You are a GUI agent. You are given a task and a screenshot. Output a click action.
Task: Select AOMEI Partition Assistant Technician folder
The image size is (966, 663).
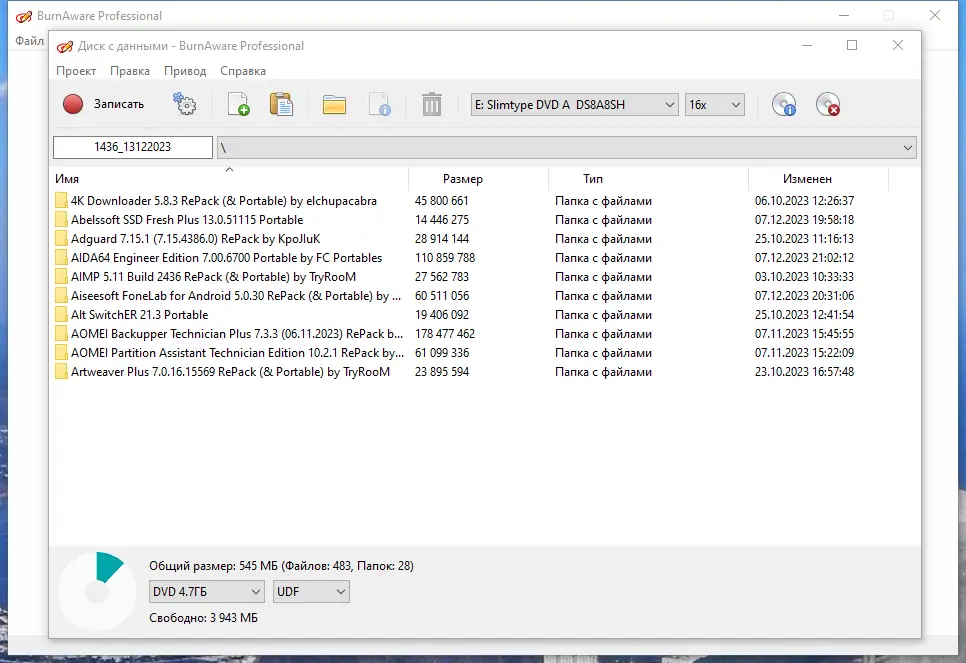(237, 353)
